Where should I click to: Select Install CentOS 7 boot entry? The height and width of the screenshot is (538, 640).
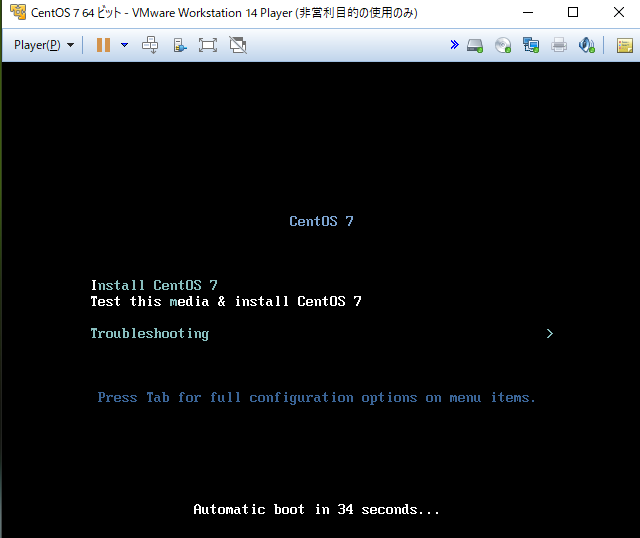[x=154, y=285]
